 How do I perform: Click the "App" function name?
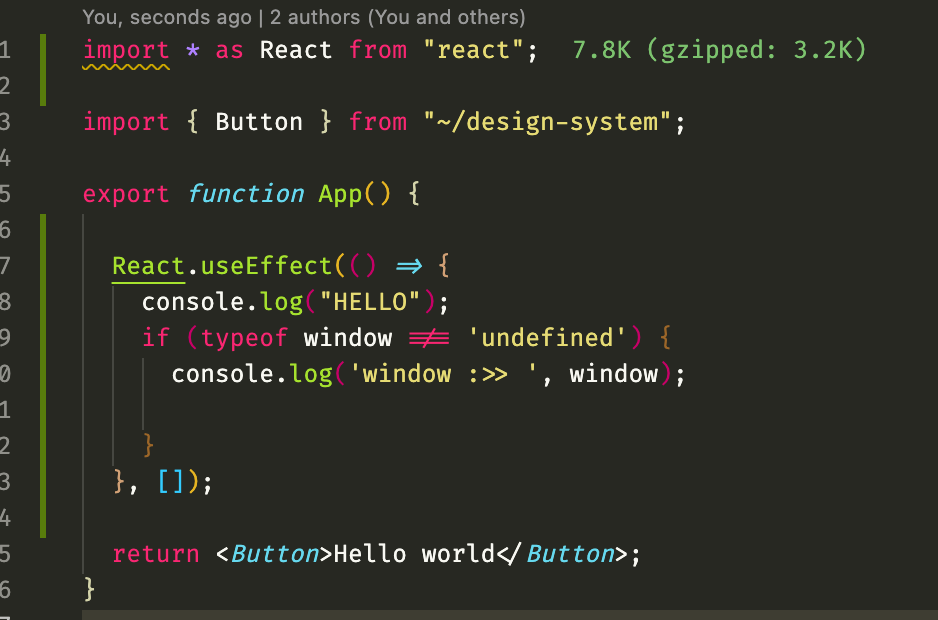coord(340,194)
